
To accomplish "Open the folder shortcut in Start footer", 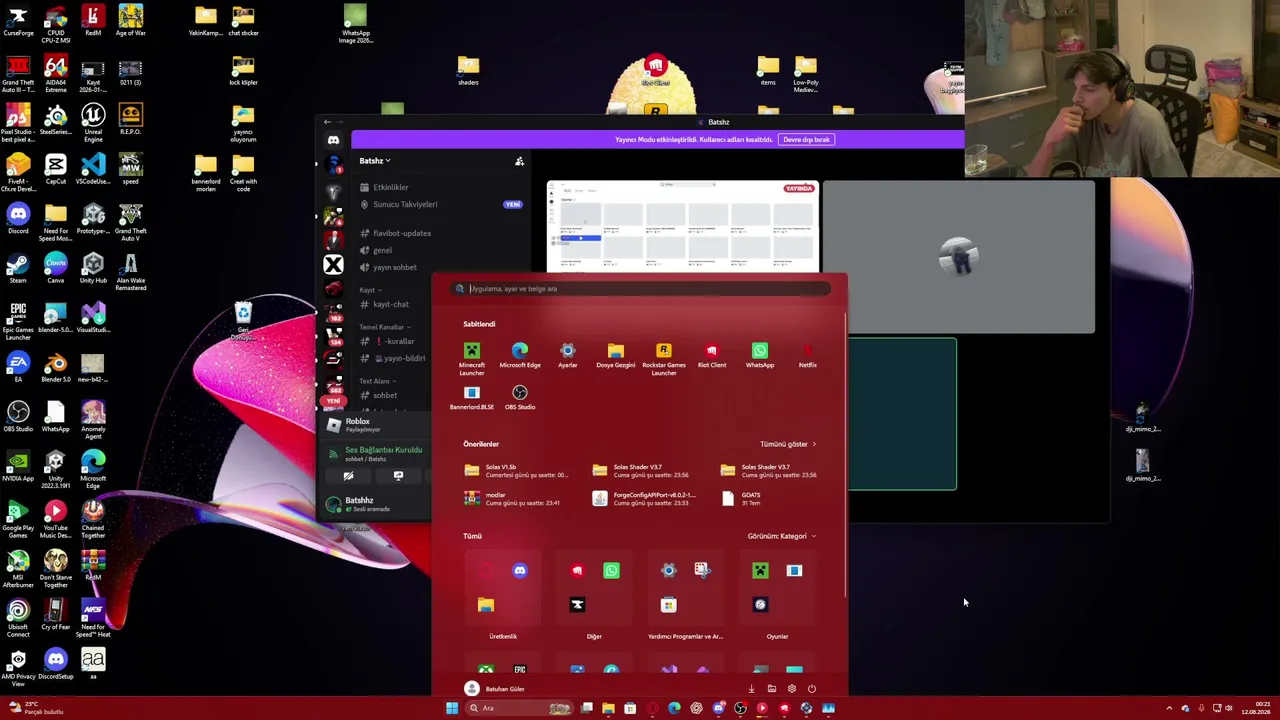I will click(x=771, y=689).
